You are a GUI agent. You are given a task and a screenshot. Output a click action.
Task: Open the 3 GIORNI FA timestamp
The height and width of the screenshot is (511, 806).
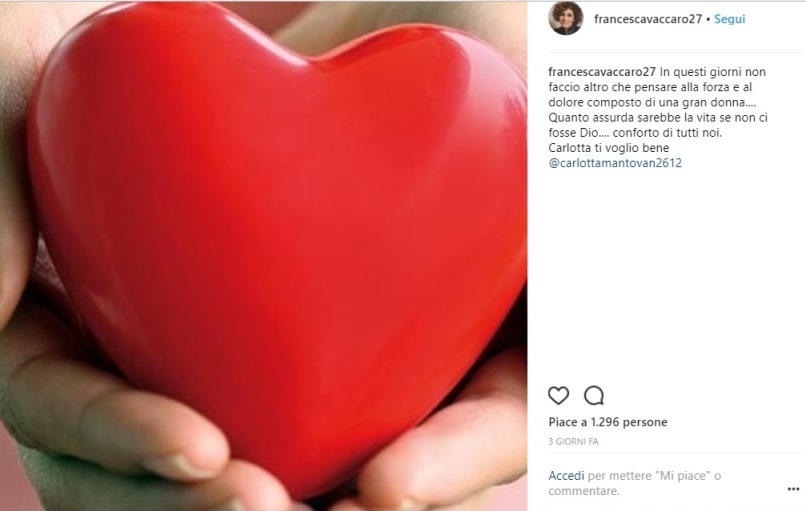click(573, 442)
